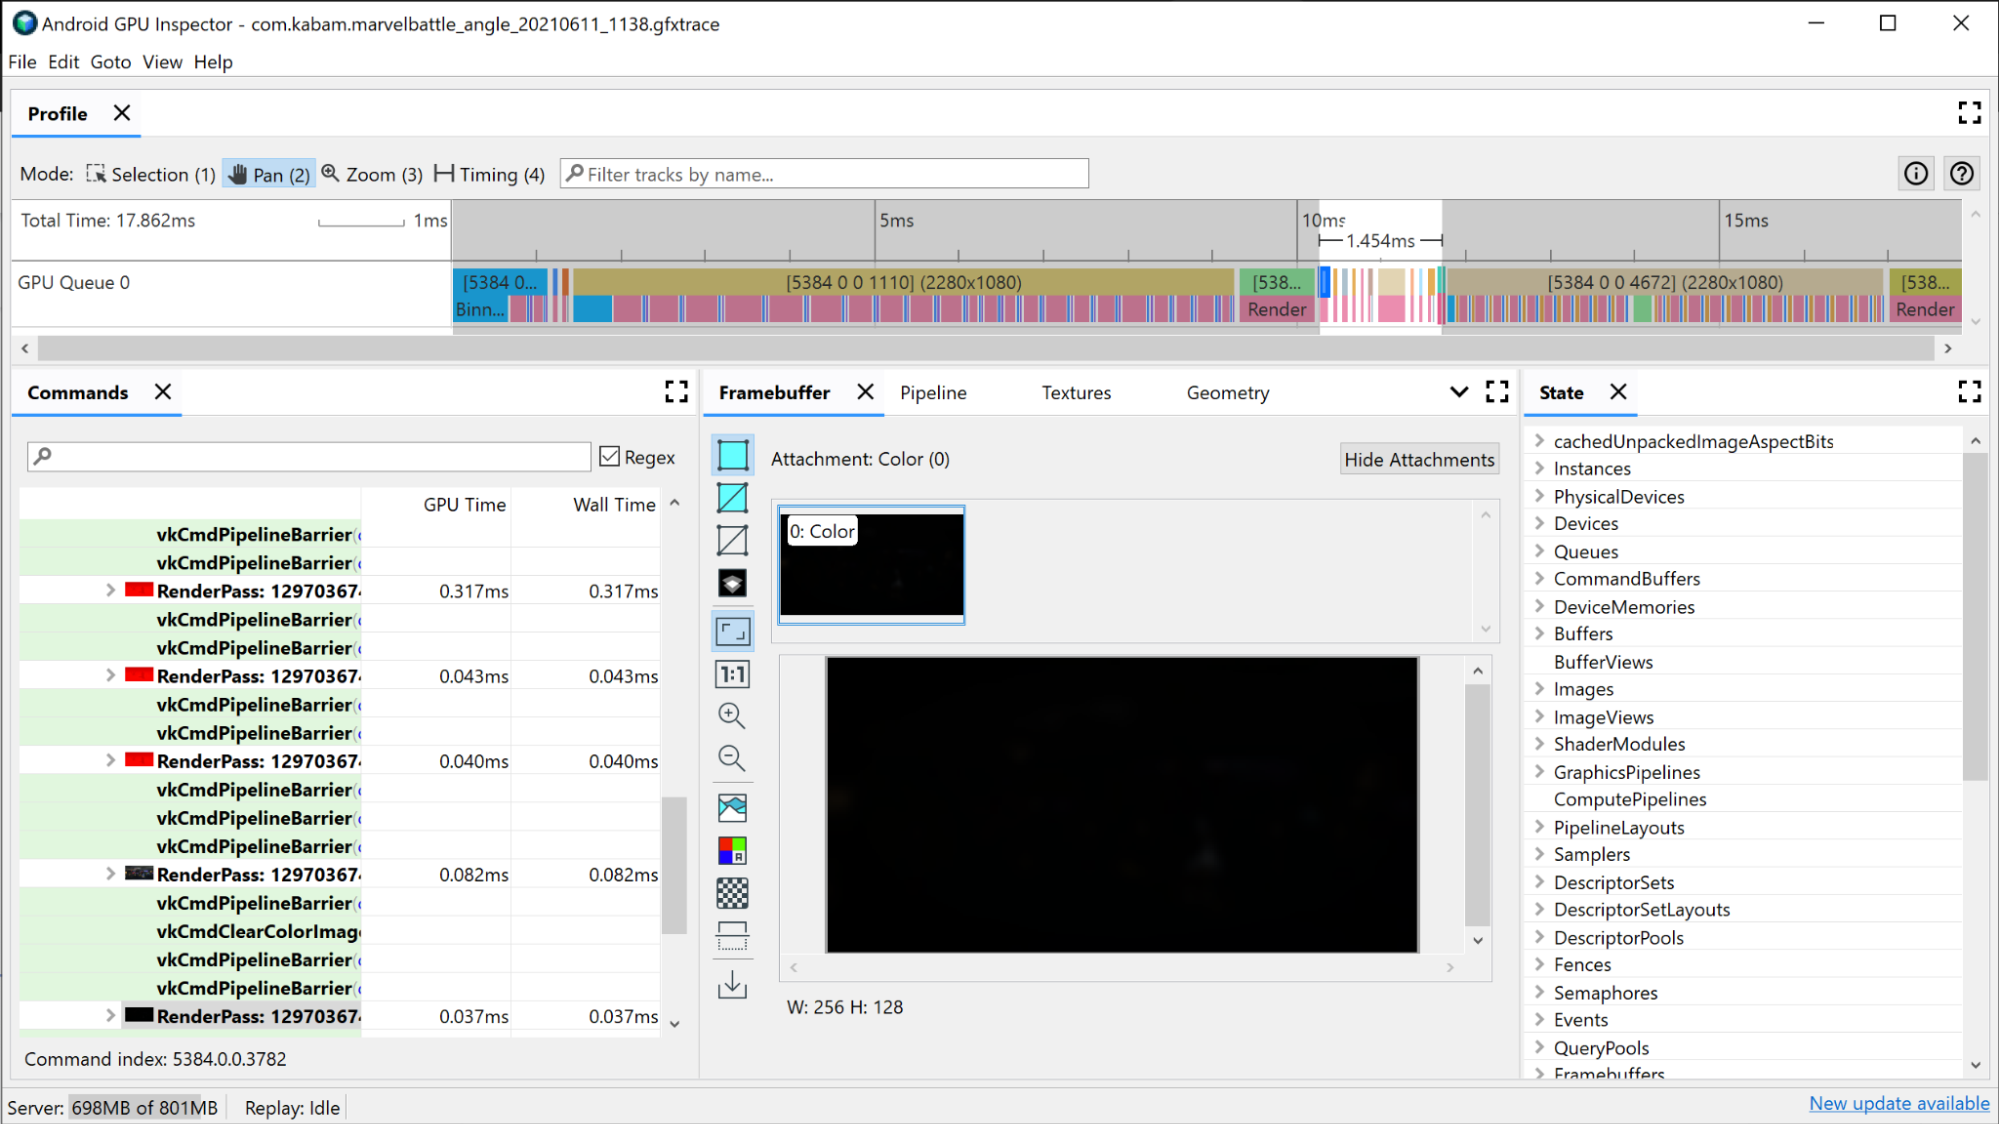
Task: Click the Filter tracks by name input field
Action: click(x=824, y=174)
